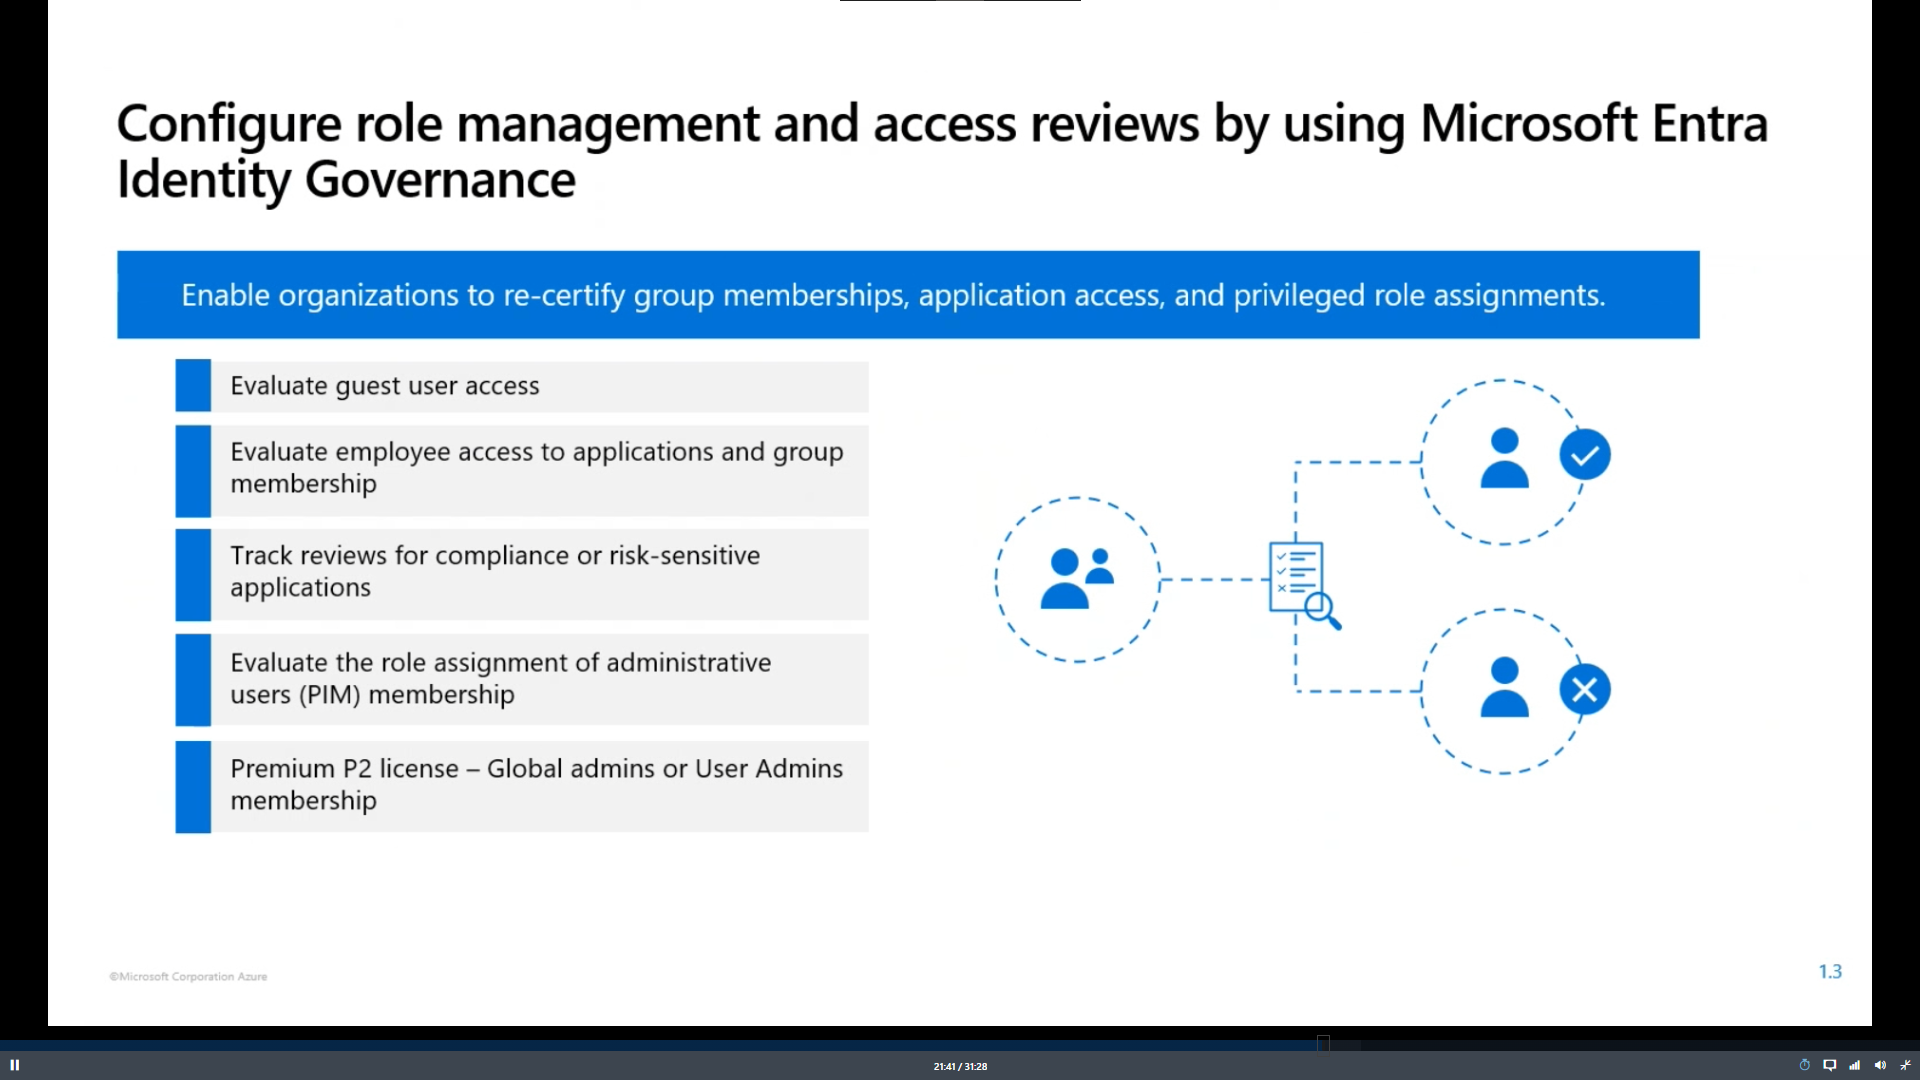The height and width of the screenshot is (1080, 1920).
Task: Click the checklist review document icon
Action: click(x=1304, y=585)
